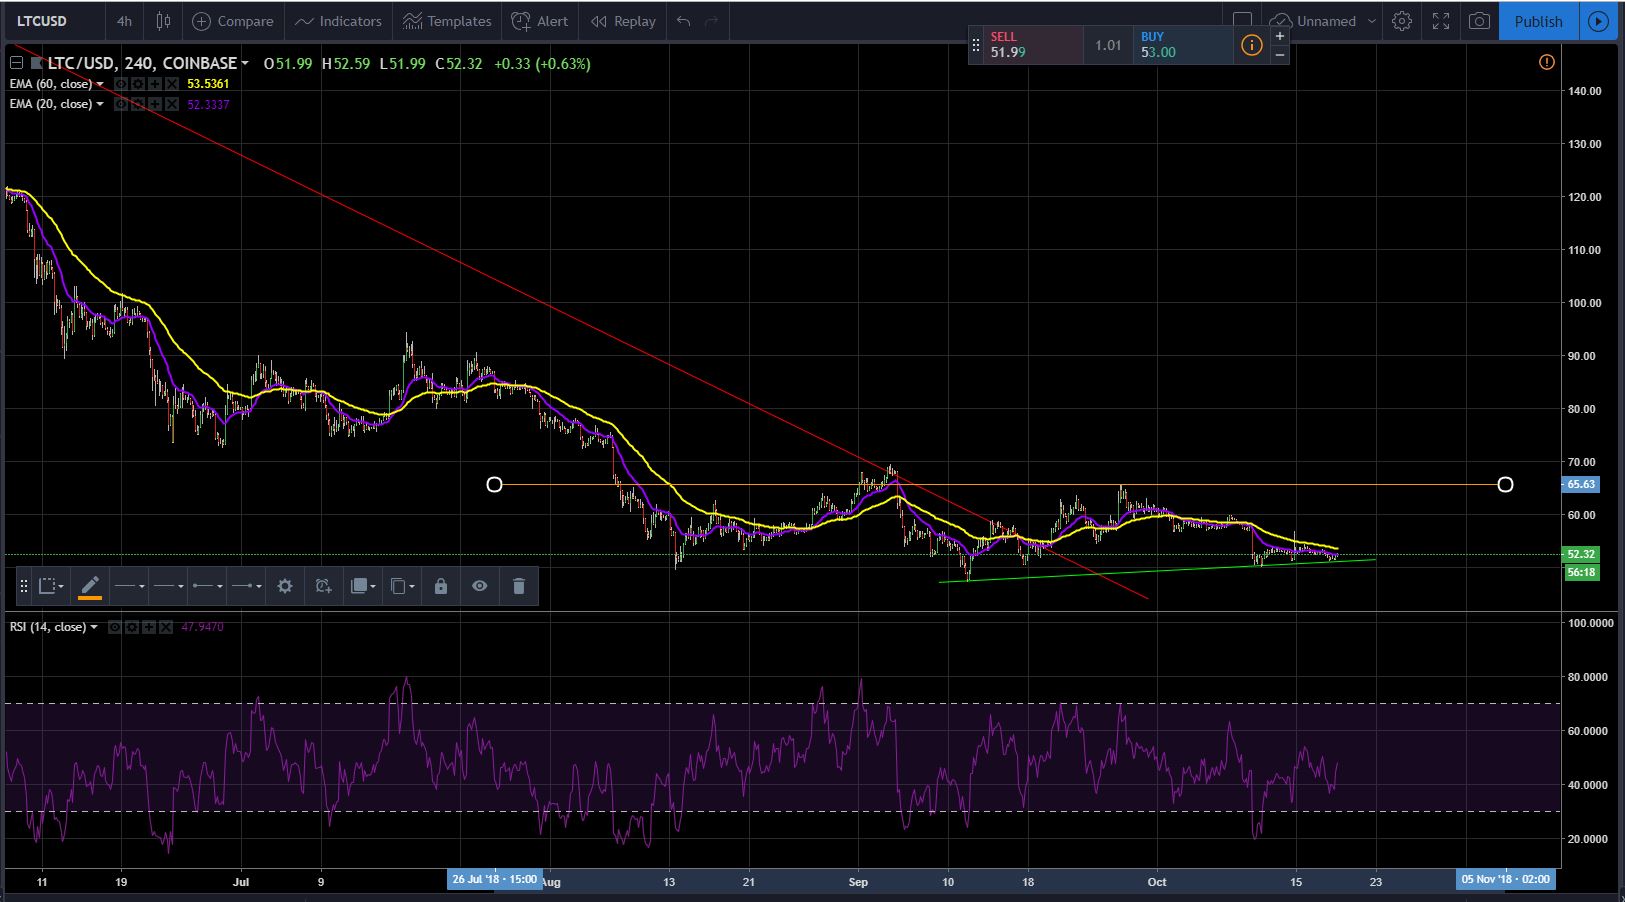Add alert on the selected drawing
1625x902 pixels.
coord(323,586)
